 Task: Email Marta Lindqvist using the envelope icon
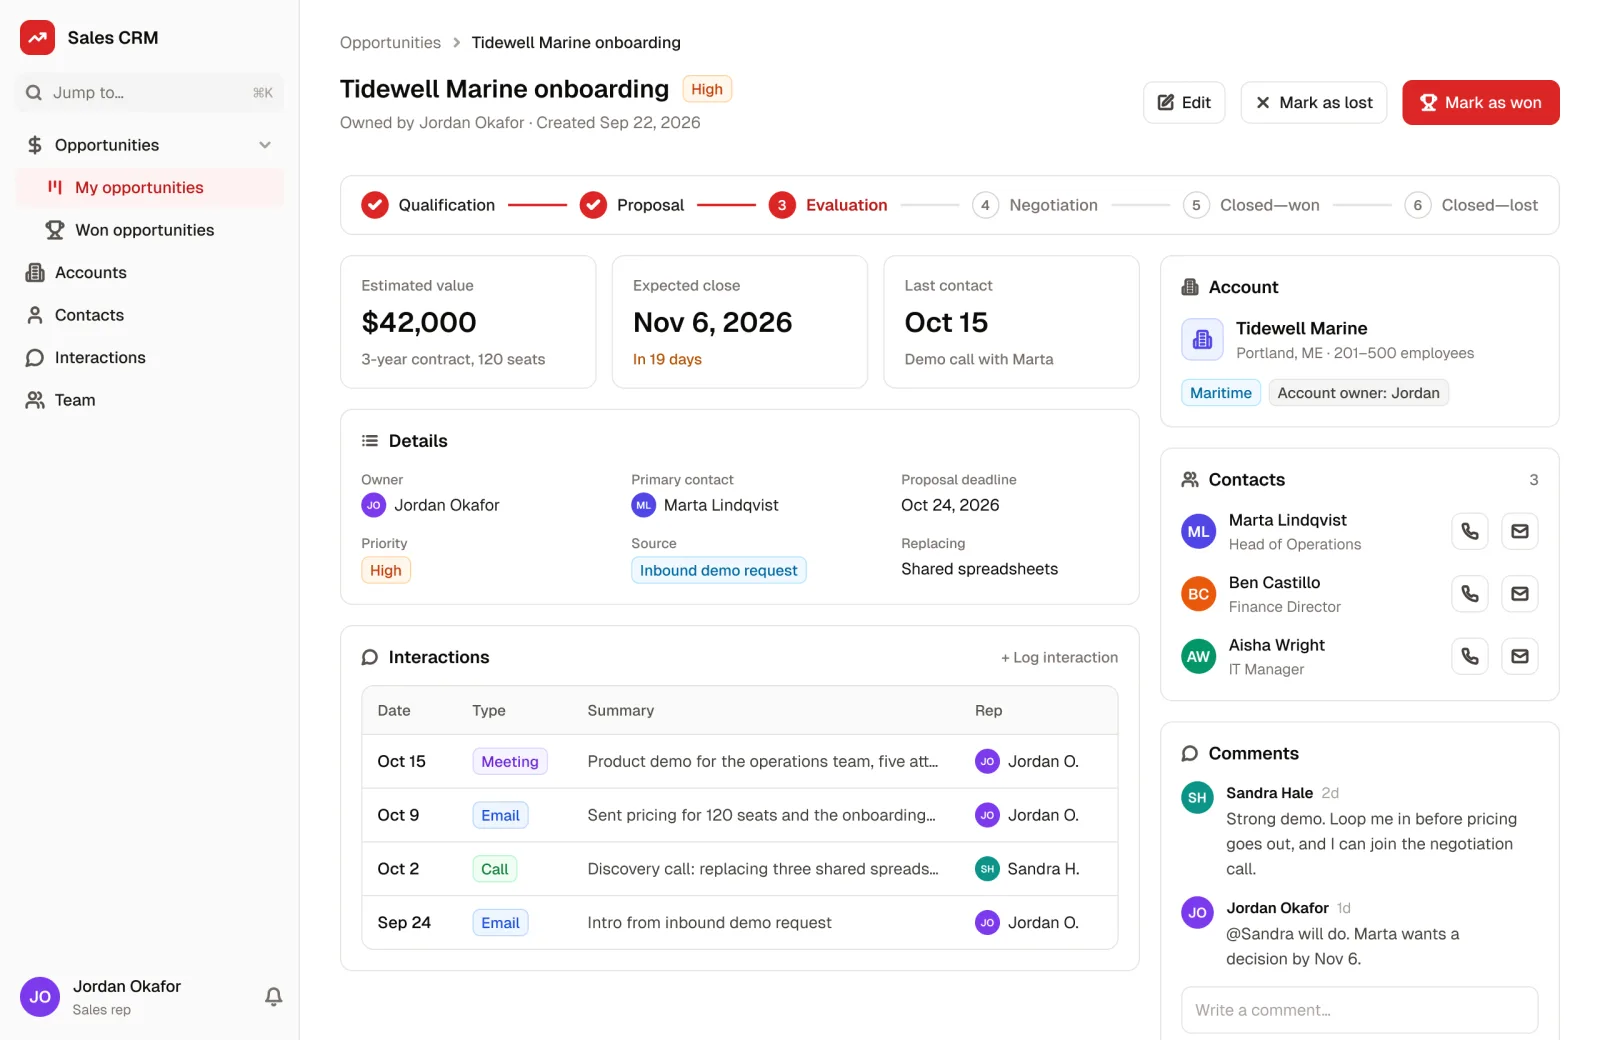1519,531
